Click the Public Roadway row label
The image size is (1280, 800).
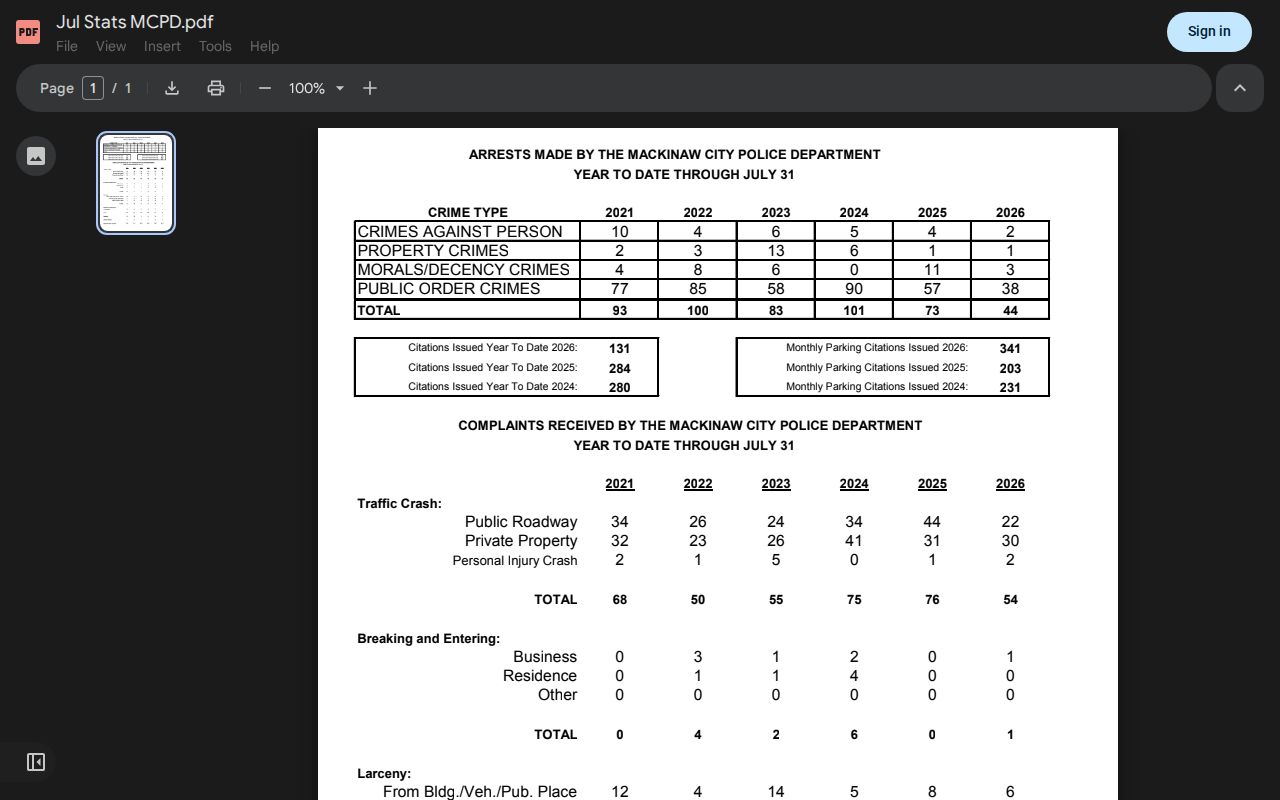[x=521, y=522]
